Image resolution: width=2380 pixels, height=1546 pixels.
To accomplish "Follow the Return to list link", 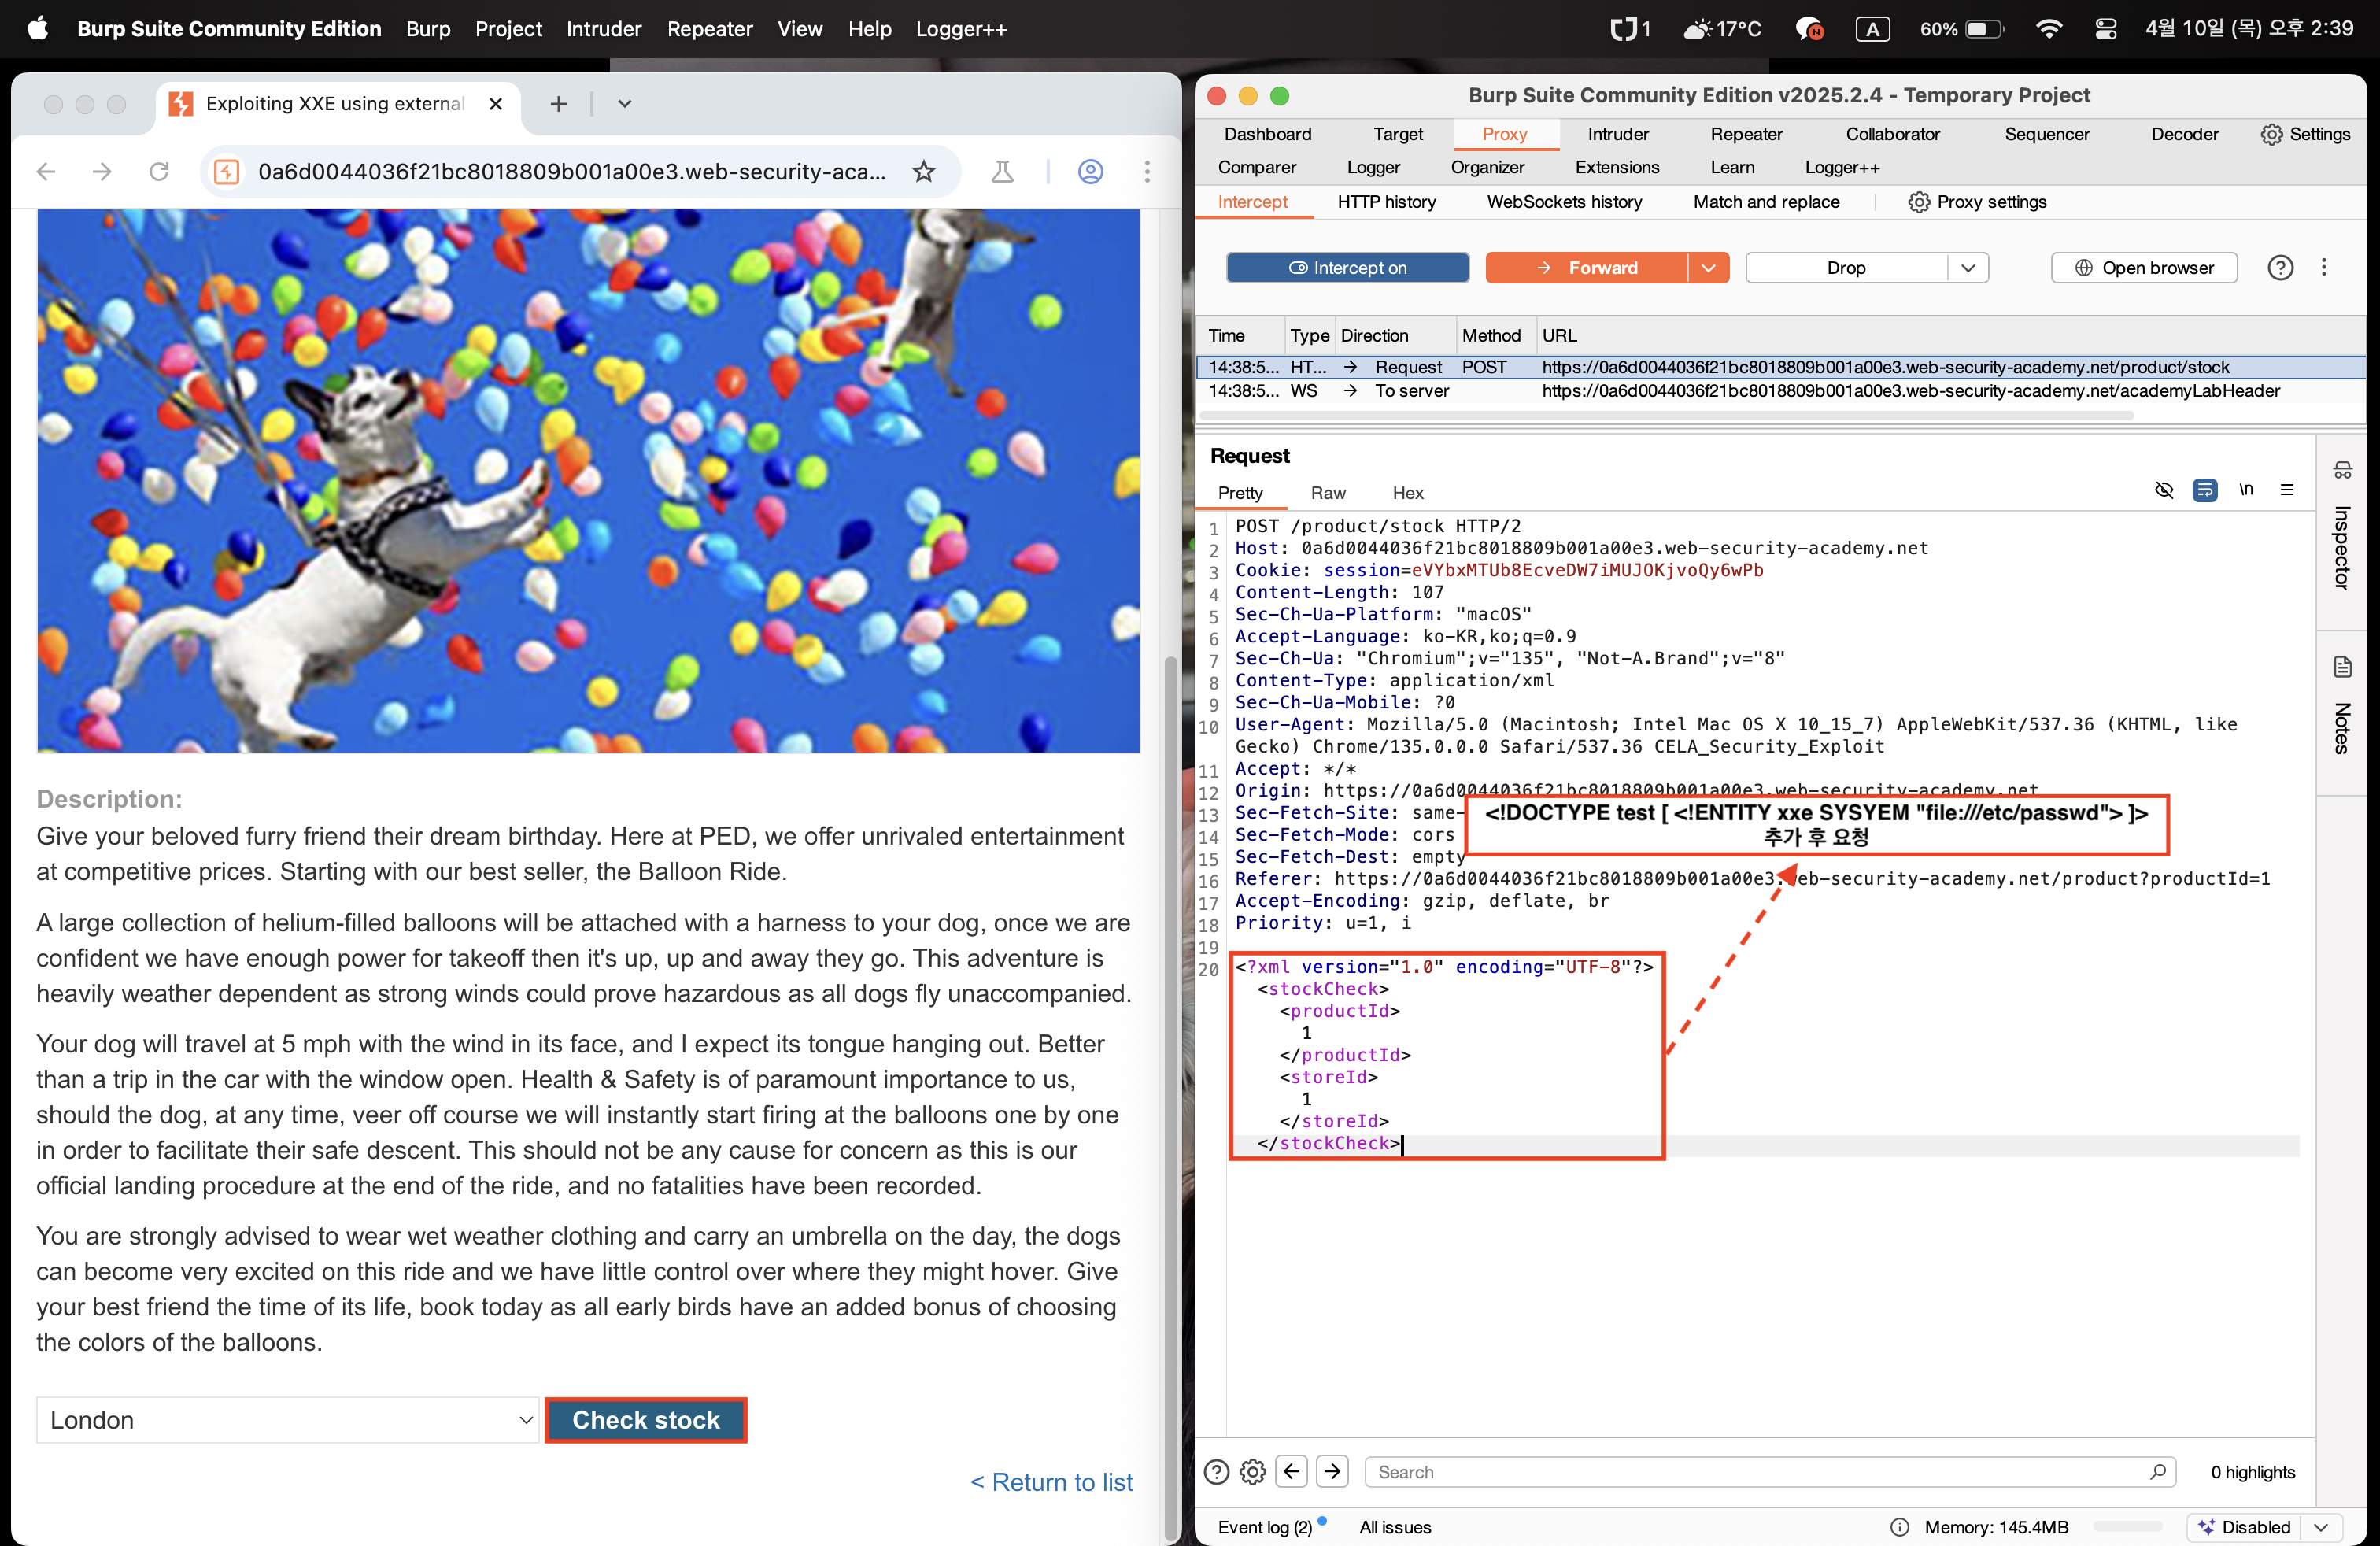I will (1052, 1482).
